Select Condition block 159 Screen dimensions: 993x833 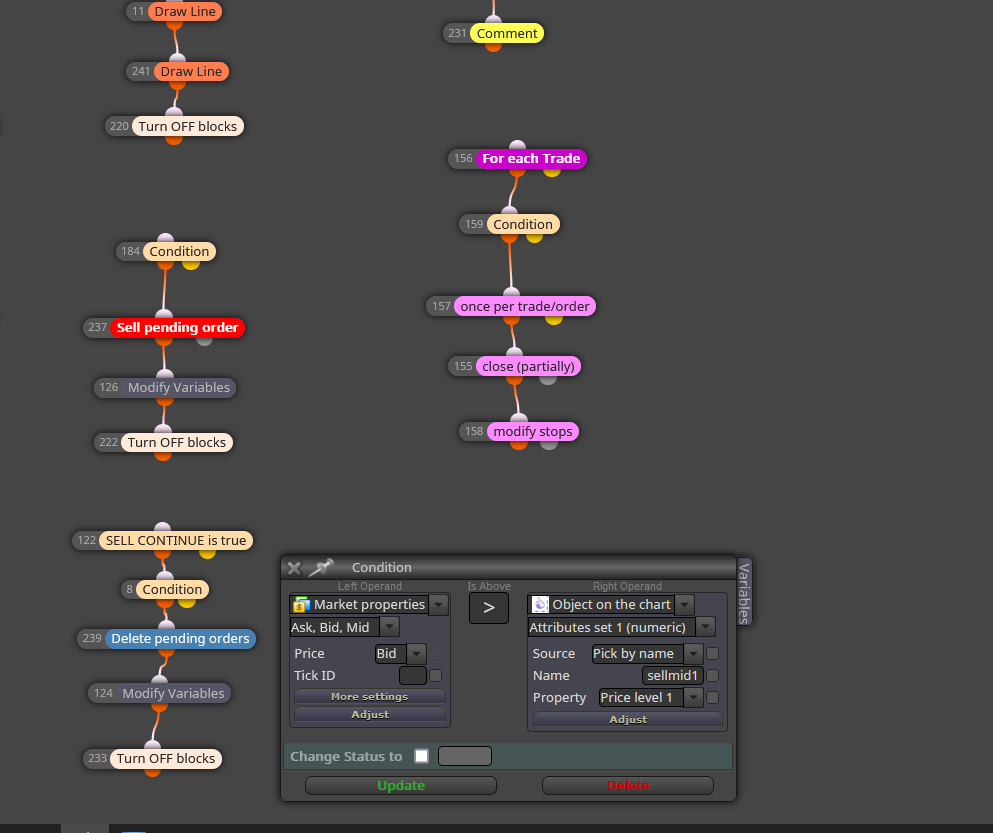(x=523, y=224)
